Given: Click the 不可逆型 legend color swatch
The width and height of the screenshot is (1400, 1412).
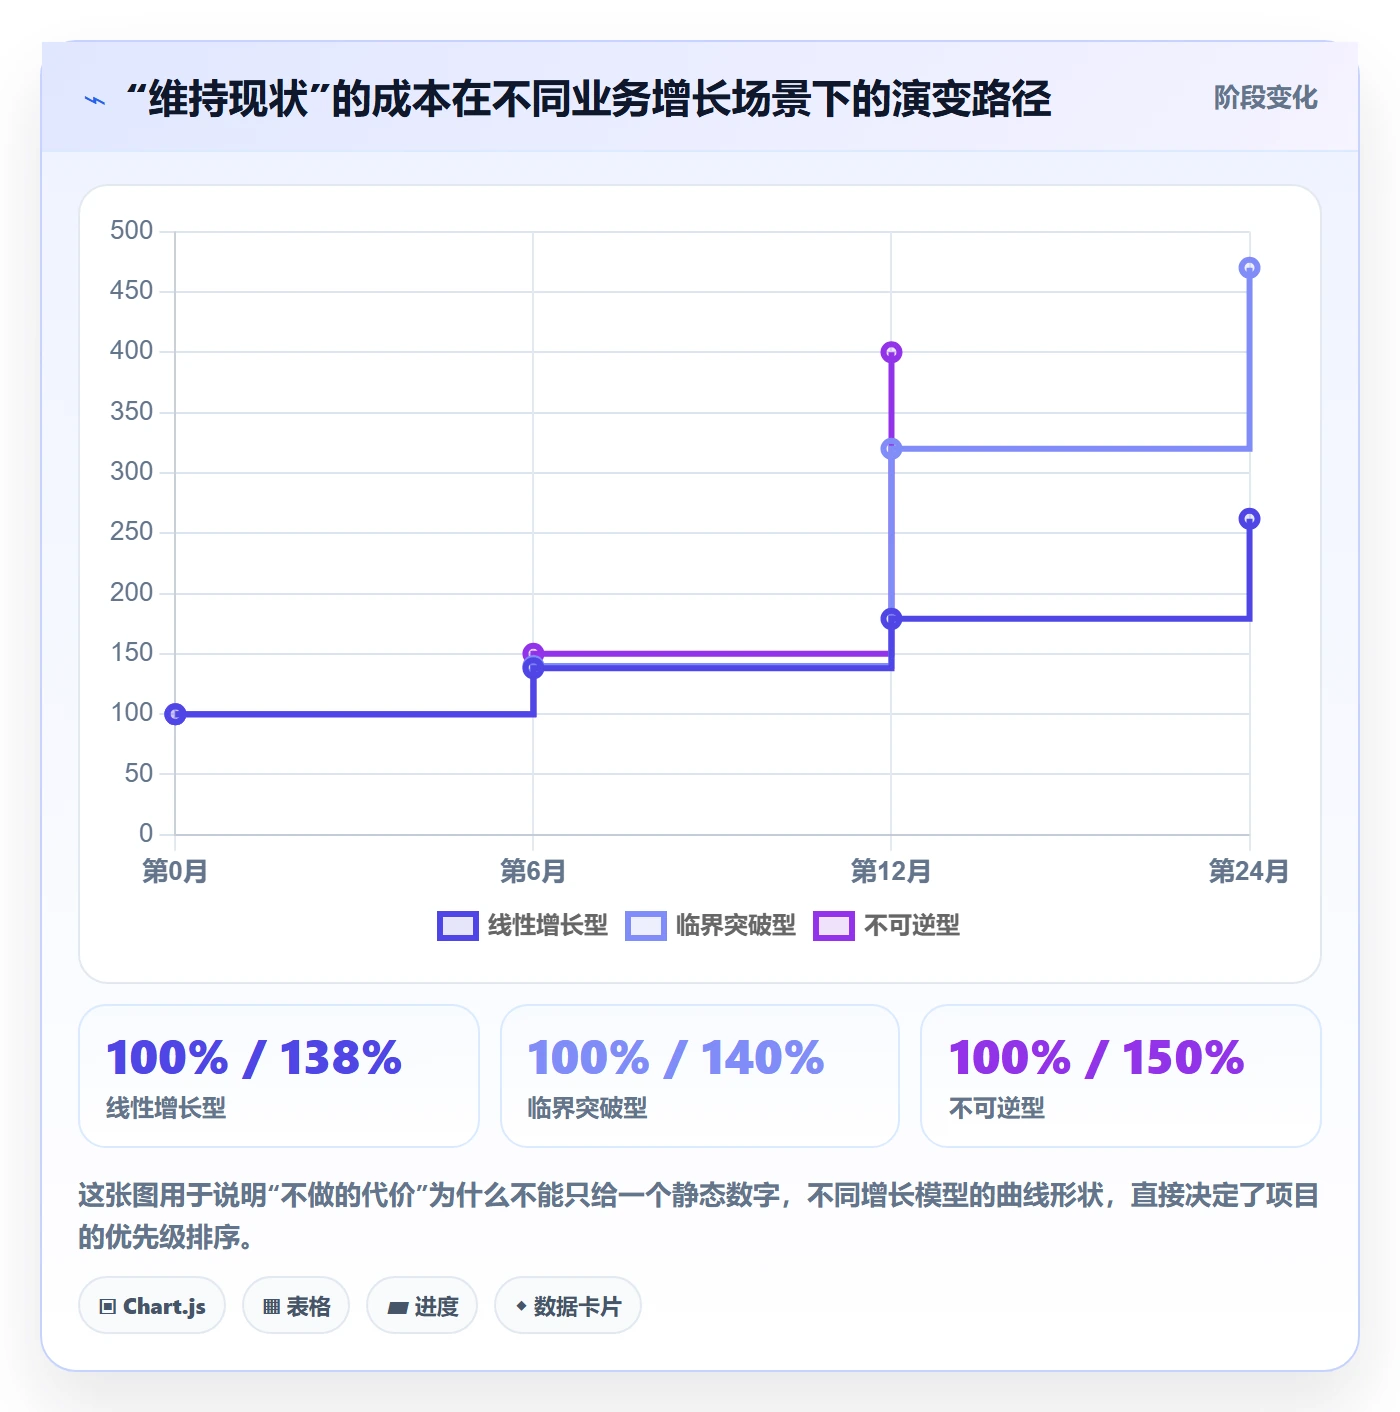Looking at the screenshot, I should point(834,926).
